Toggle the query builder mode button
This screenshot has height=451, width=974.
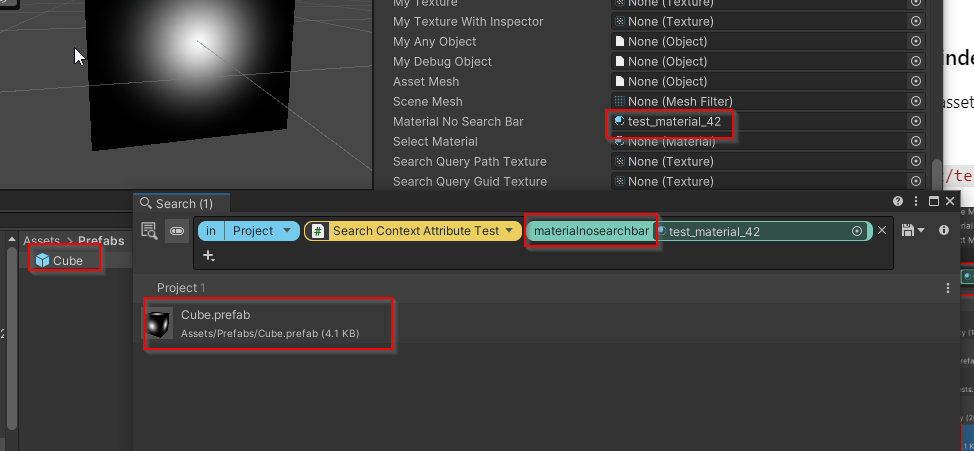click(176, 231)
